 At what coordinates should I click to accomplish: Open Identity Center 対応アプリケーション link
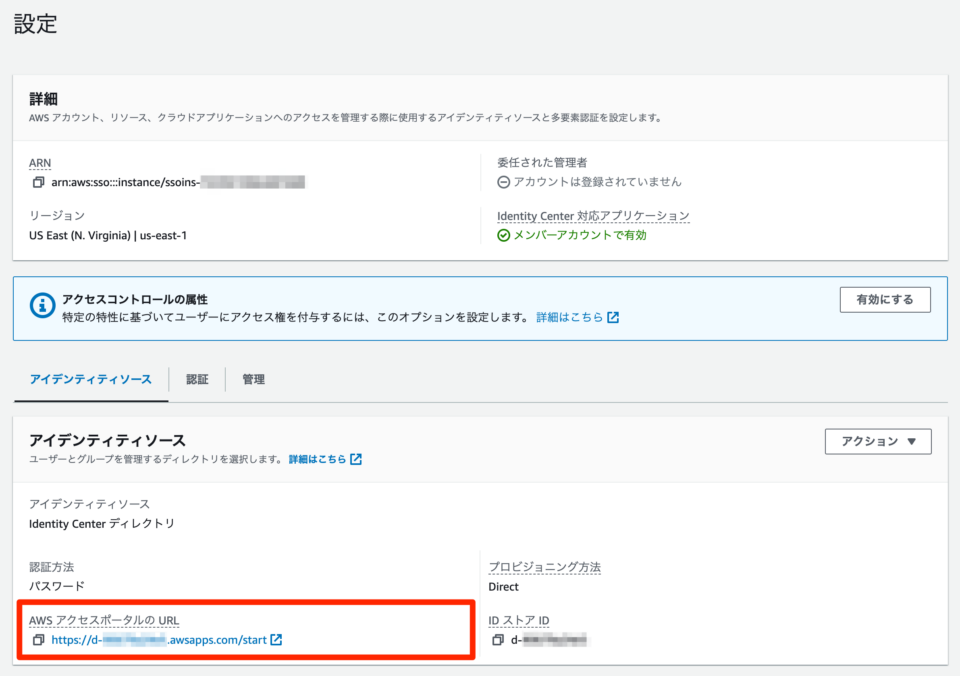(x=595, y=214)
